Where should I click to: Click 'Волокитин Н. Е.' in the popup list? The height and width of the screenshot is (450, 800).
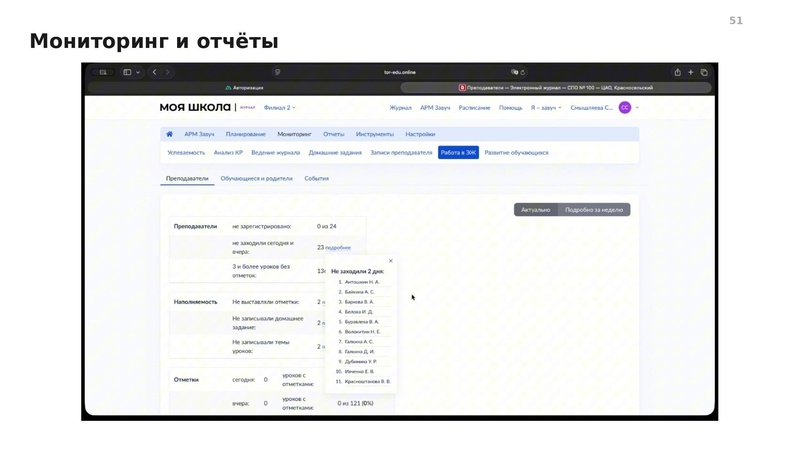coord(363,332)
